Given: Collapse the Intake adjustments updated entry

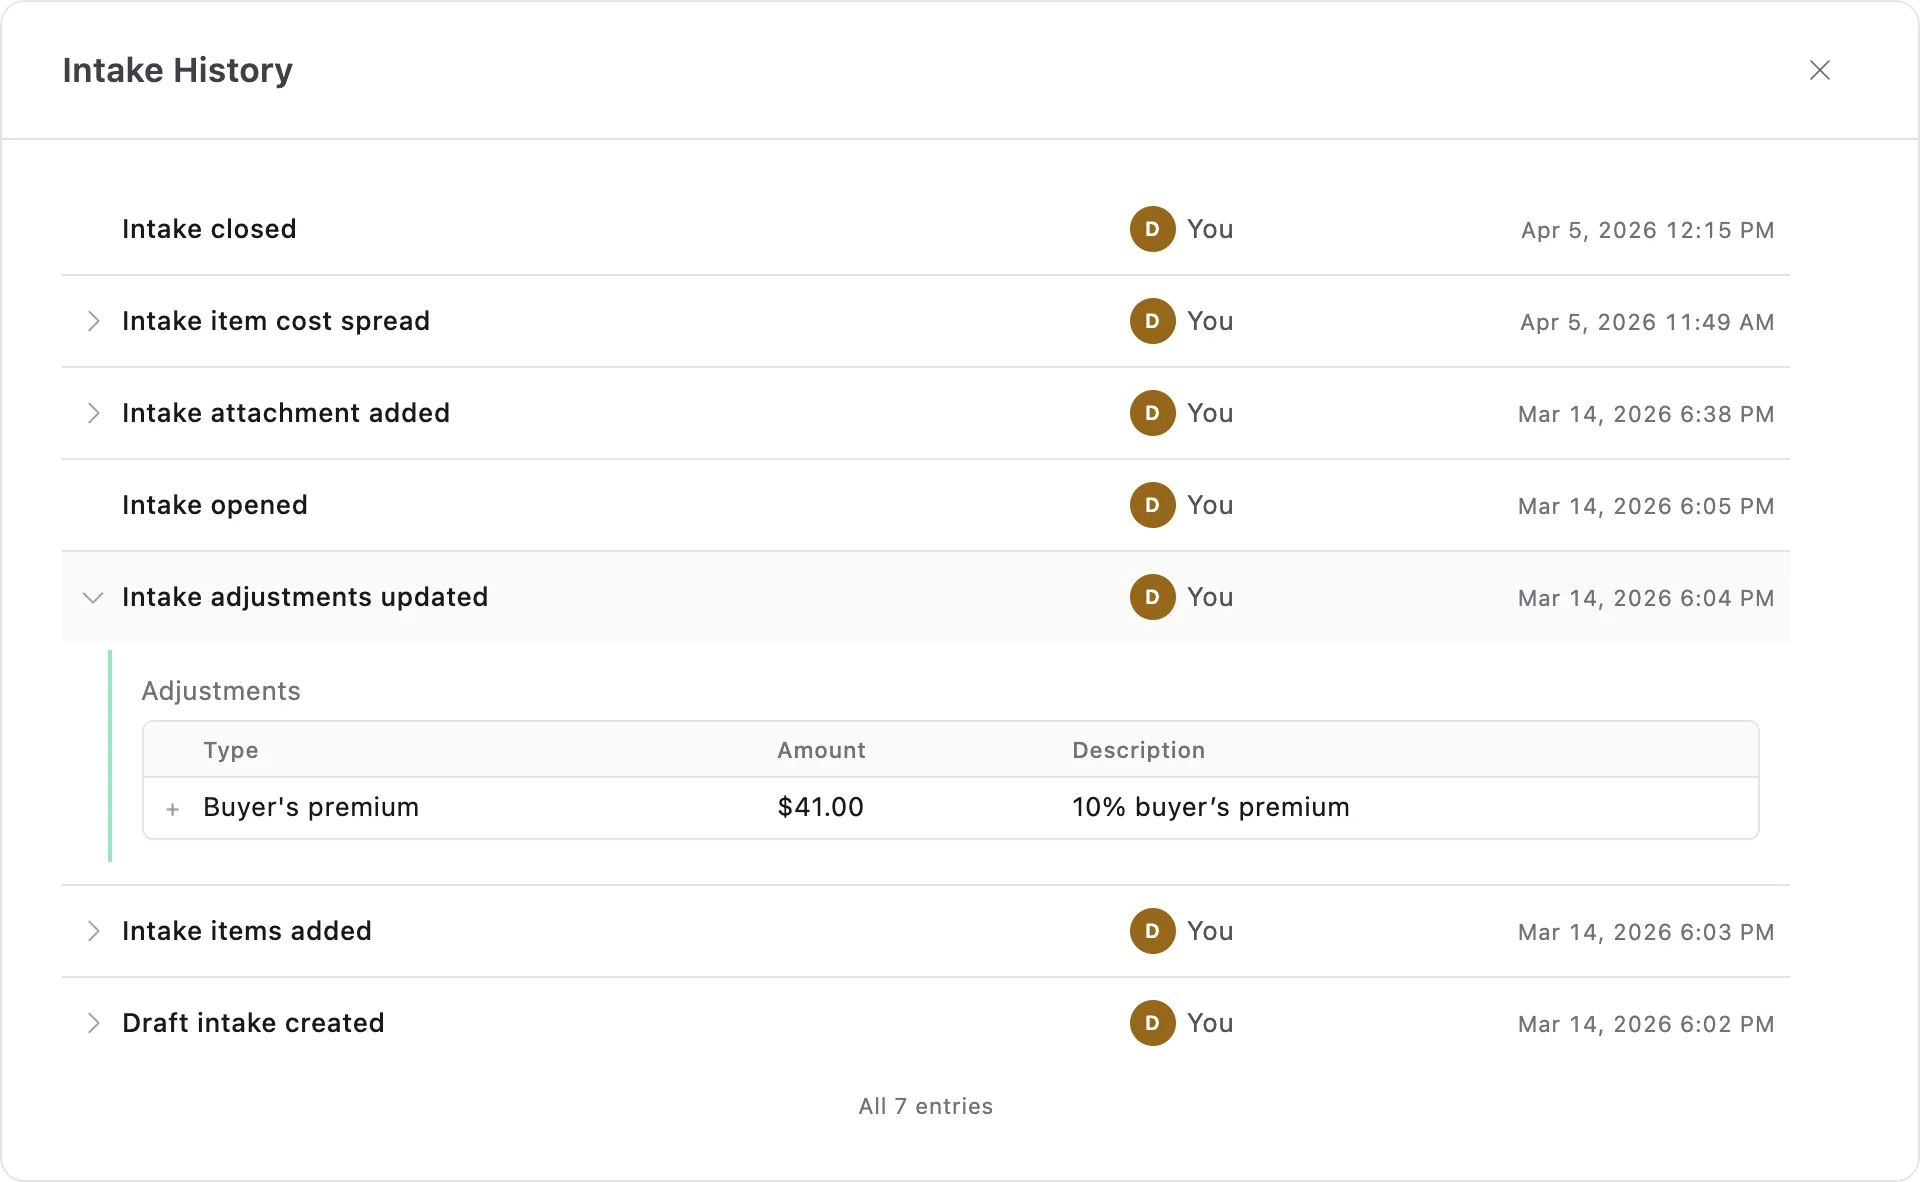Looking at the screenshot, I should click(93, 597).
